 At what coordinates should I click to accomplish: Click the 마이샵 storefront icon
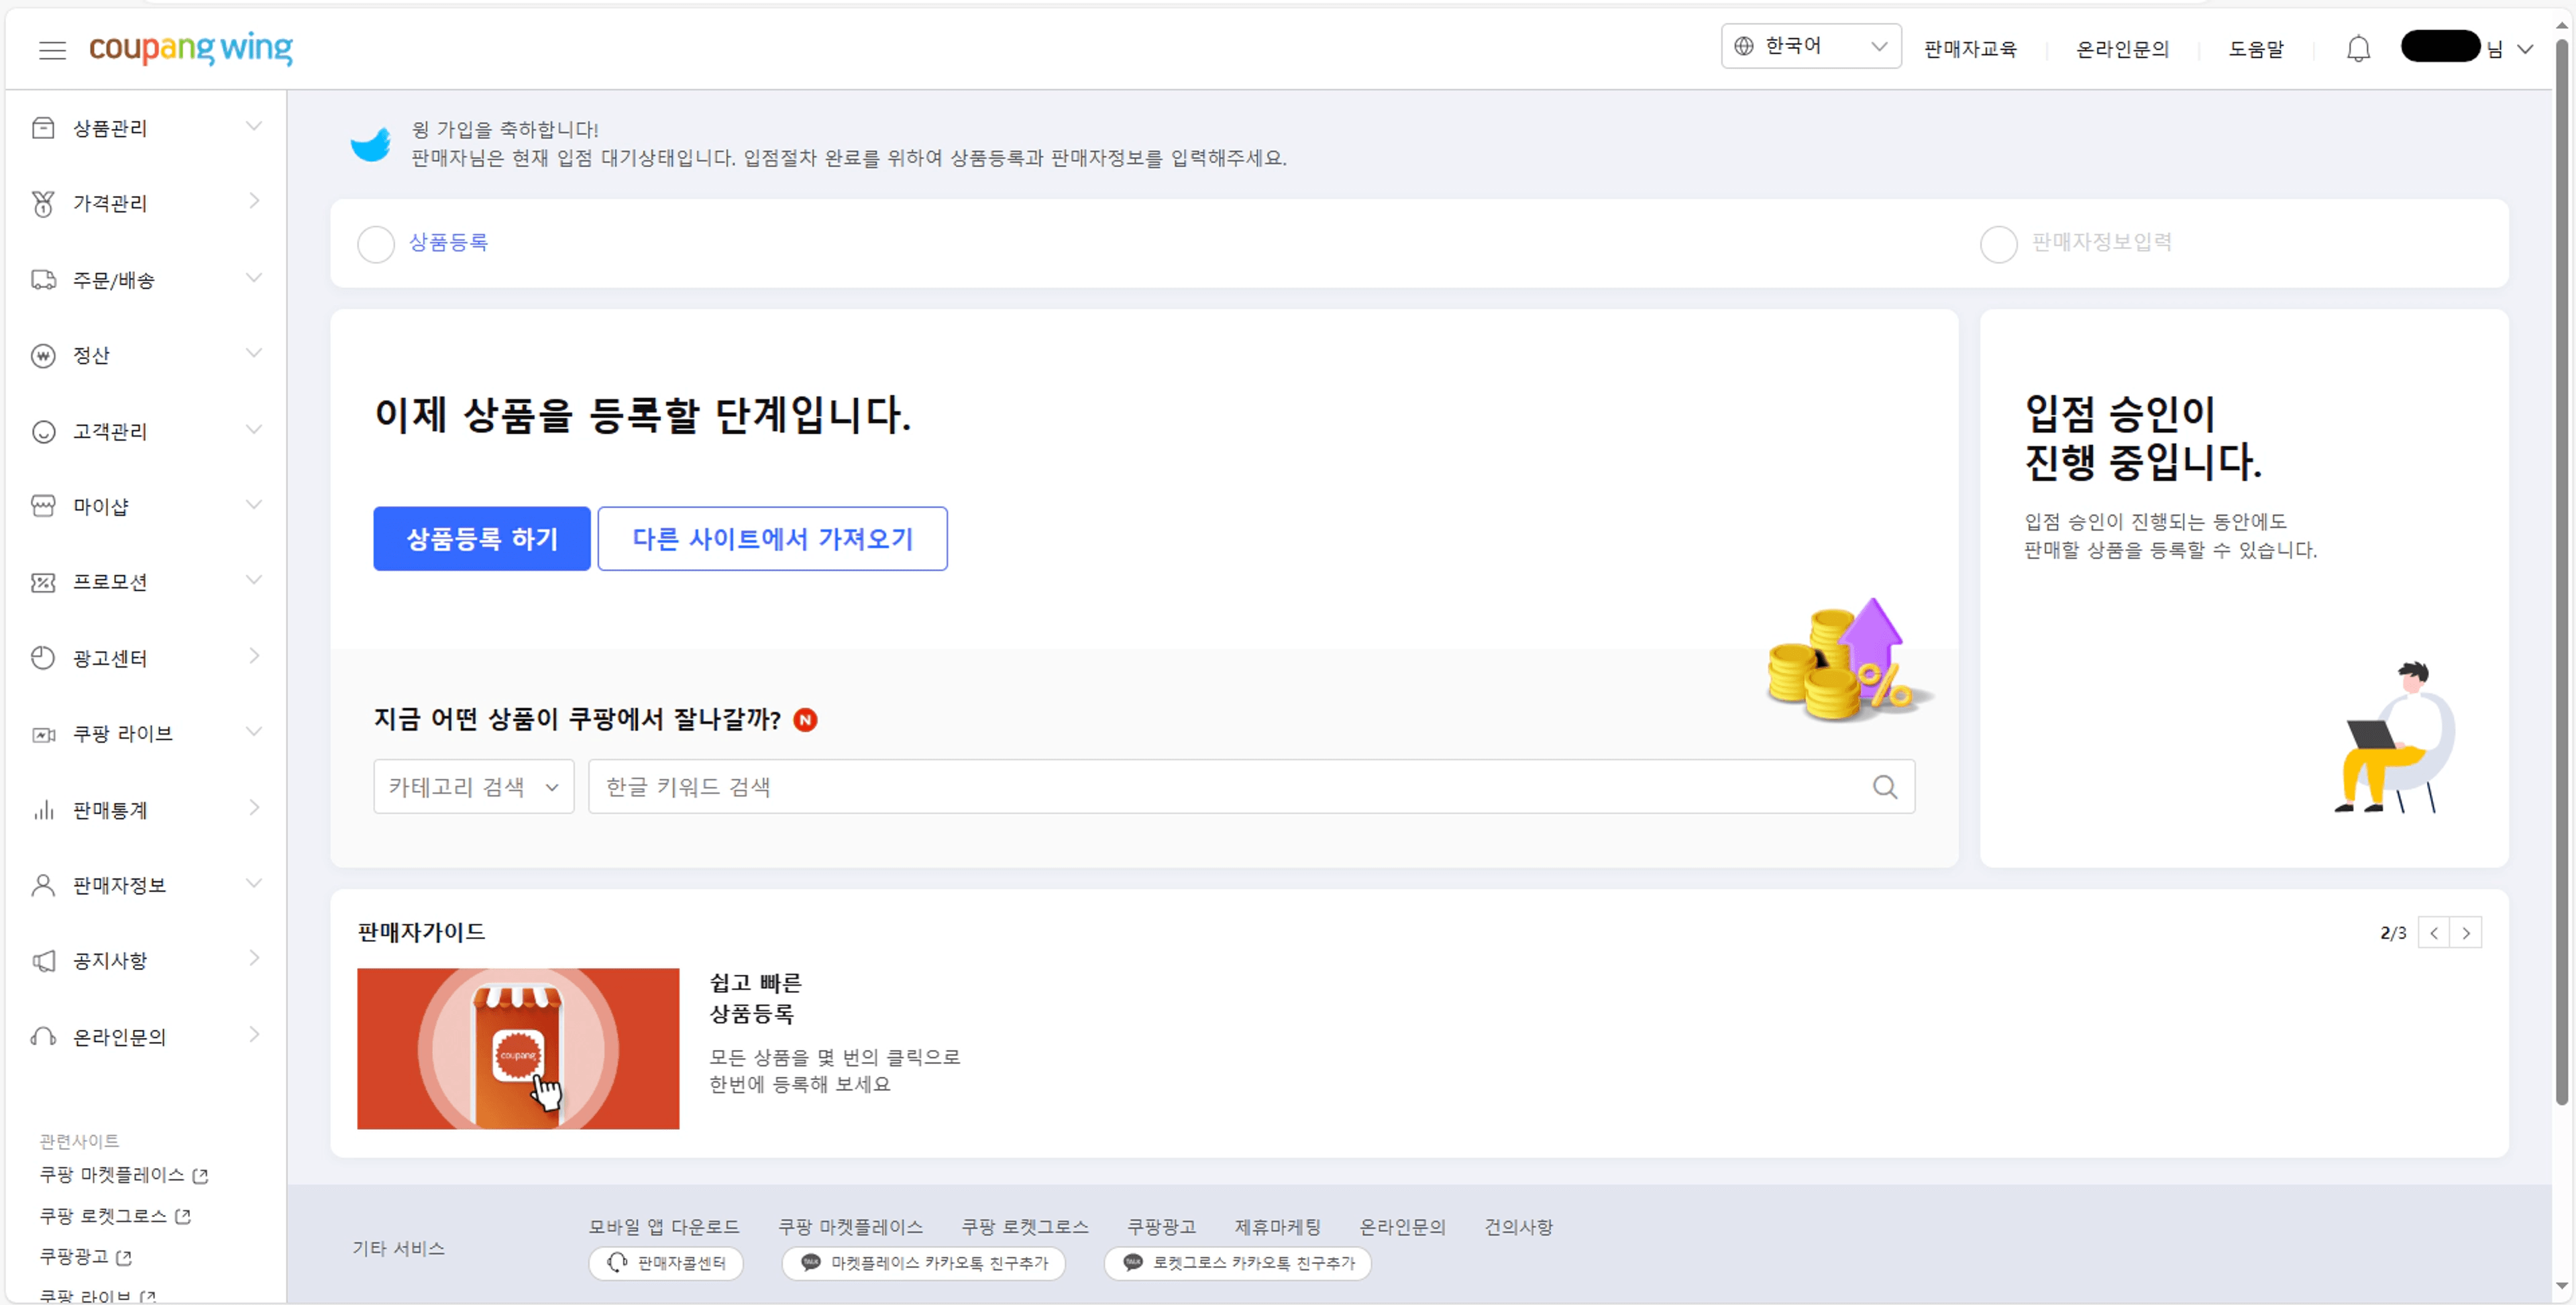pos(43,506)
